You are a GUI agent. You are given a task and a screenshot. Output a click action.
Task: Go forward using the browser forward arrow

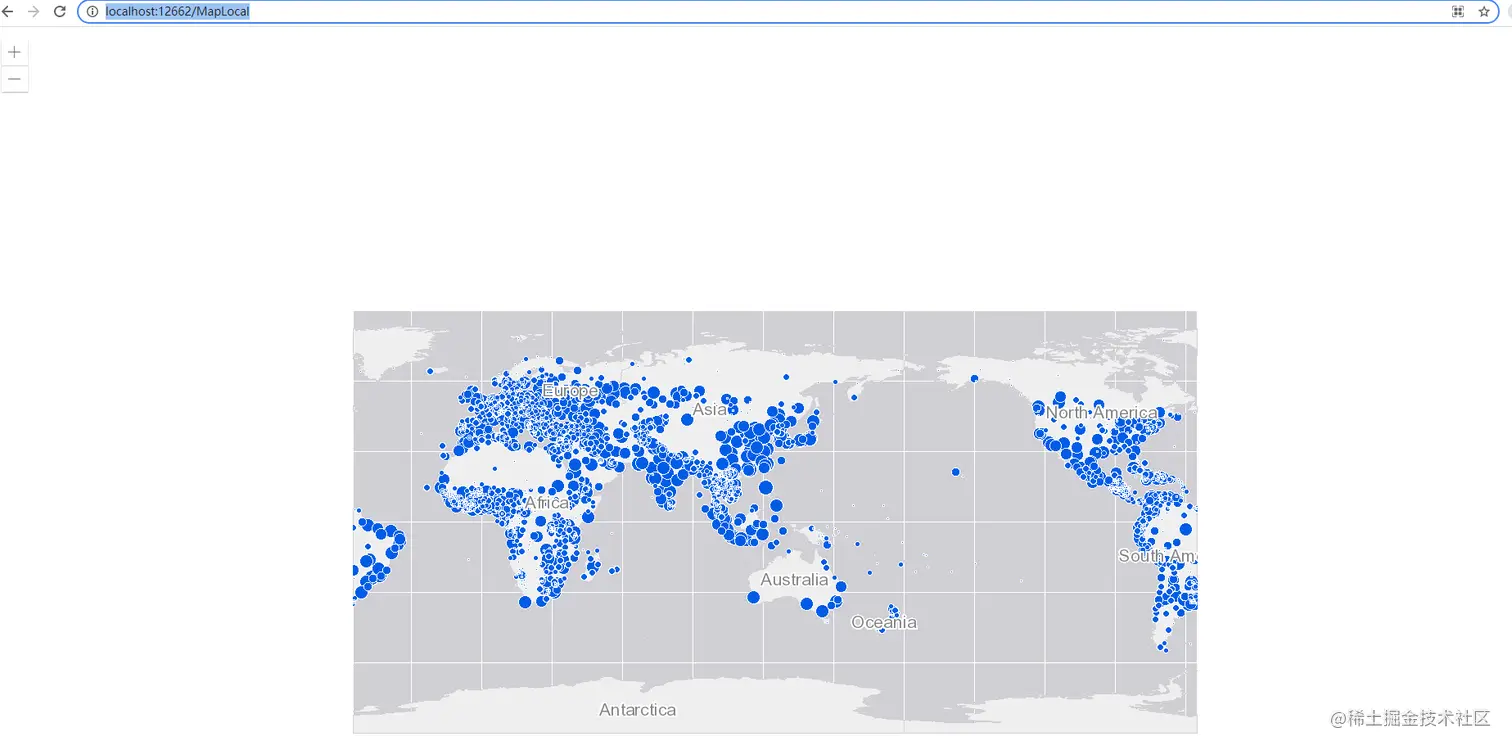click(x=33, y=12)
